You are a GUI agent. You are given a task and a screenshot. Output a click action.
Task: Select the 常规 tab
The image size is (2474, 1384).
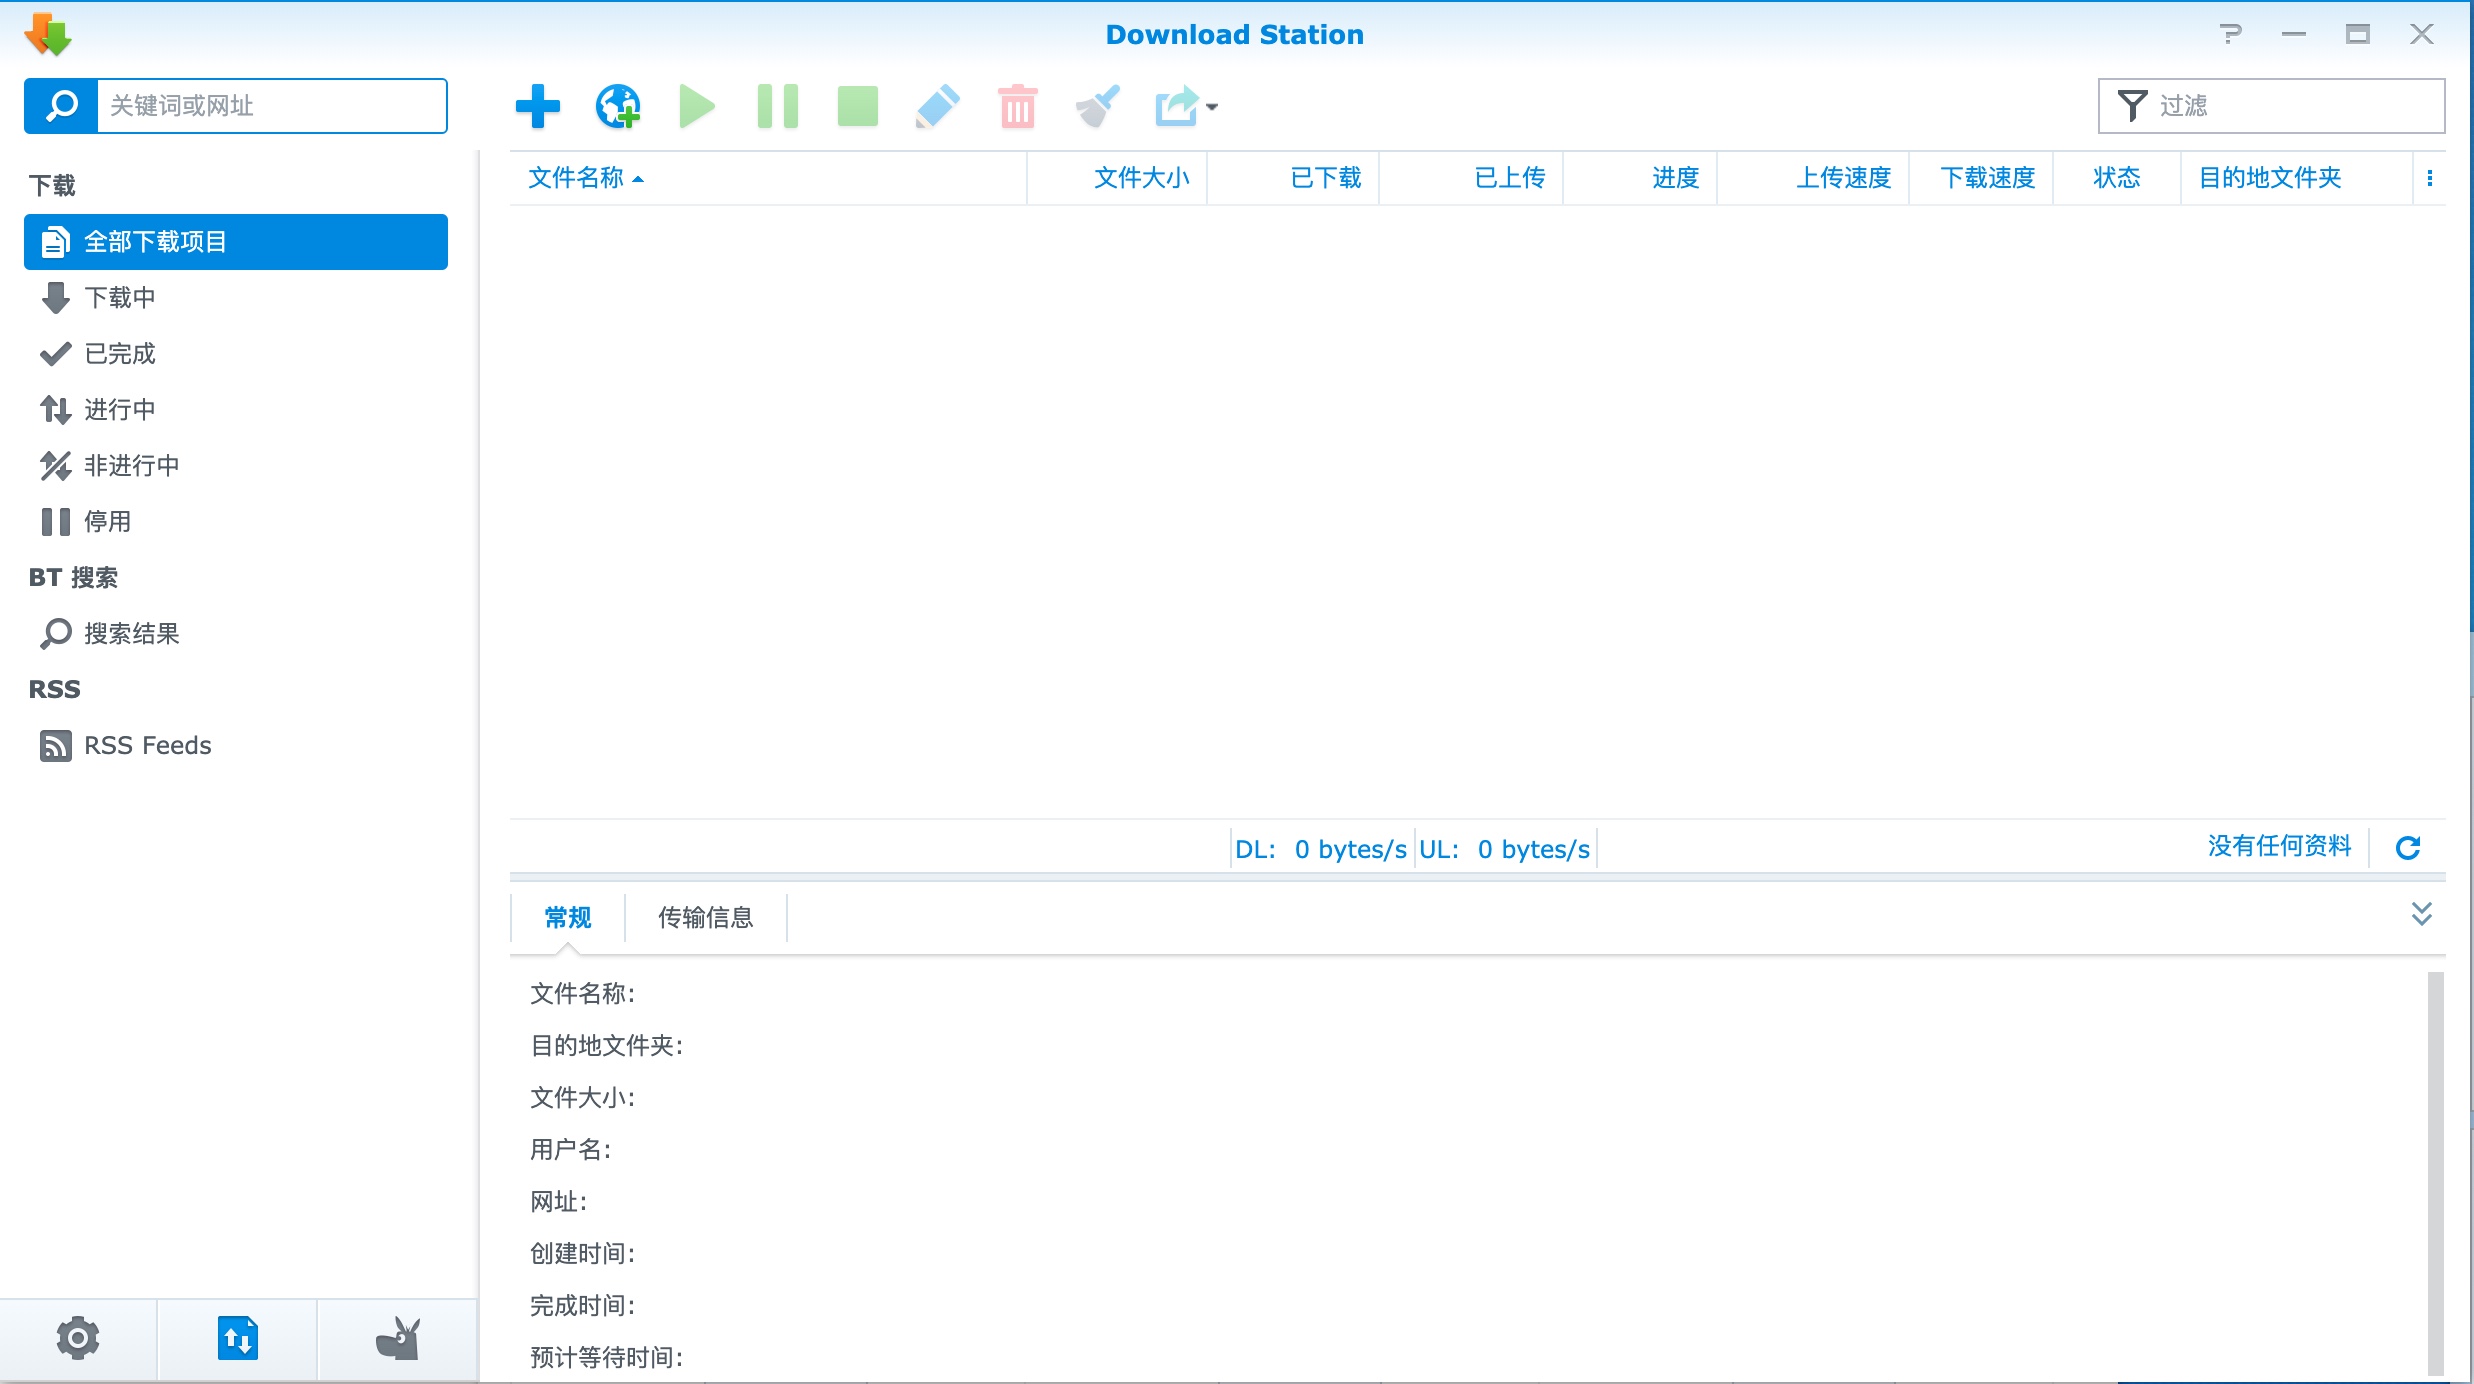point(567,918)
